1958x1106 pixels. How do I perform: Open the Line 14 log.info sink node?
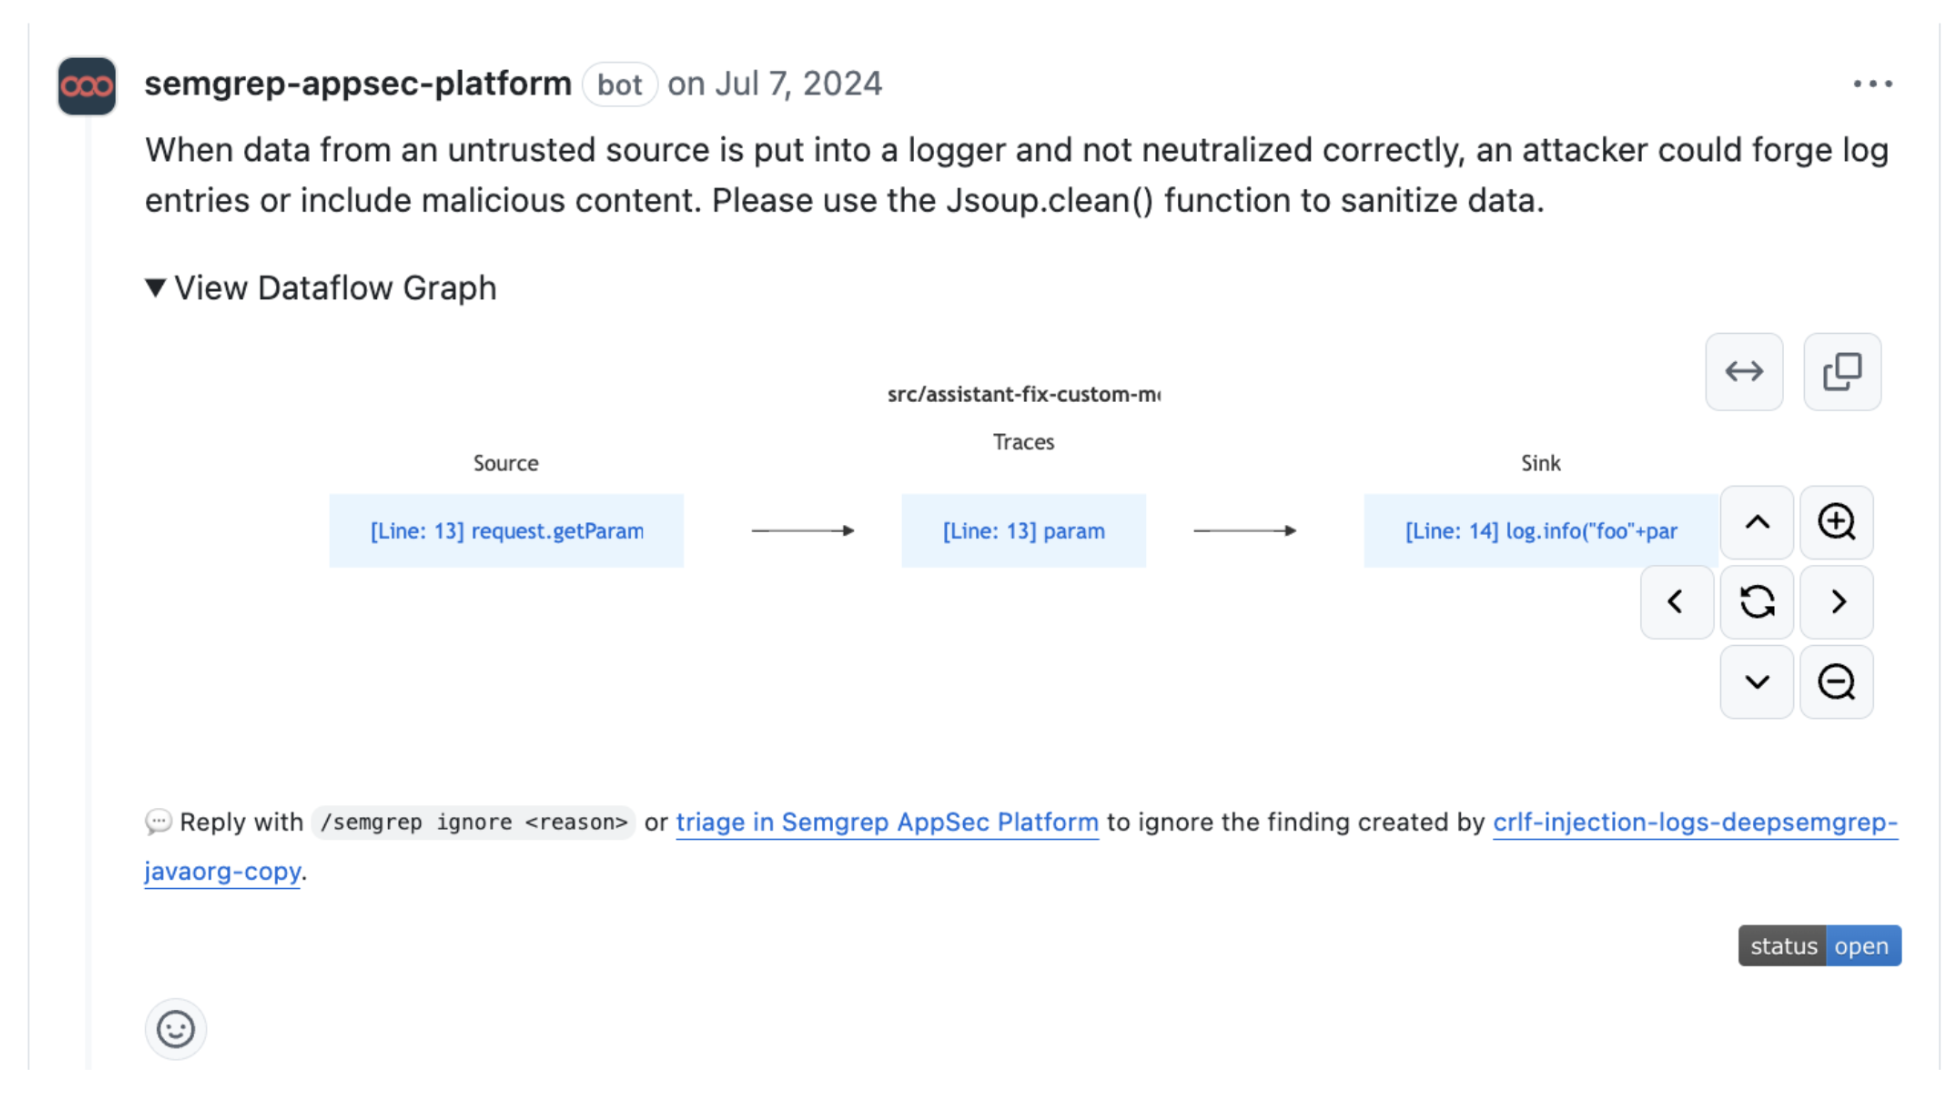(x=1540, y=531)
